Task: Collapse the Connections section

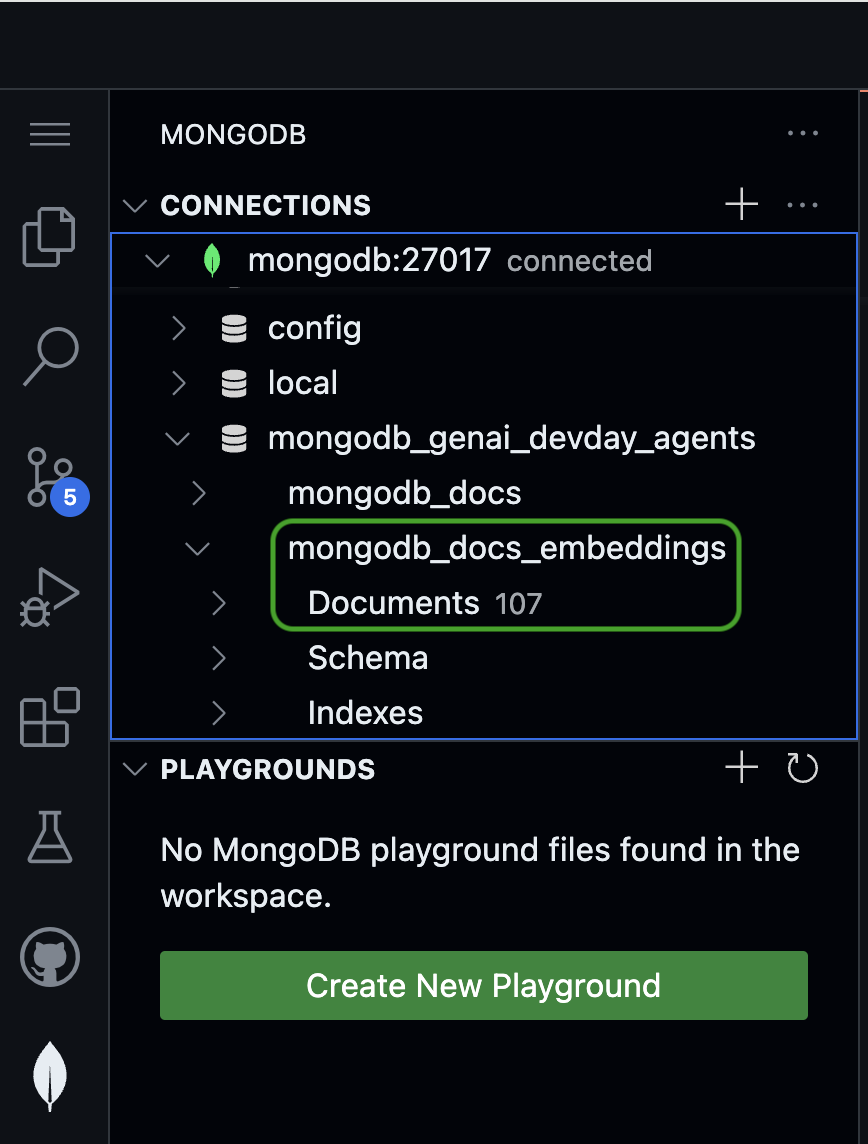Action: [135, 206]
